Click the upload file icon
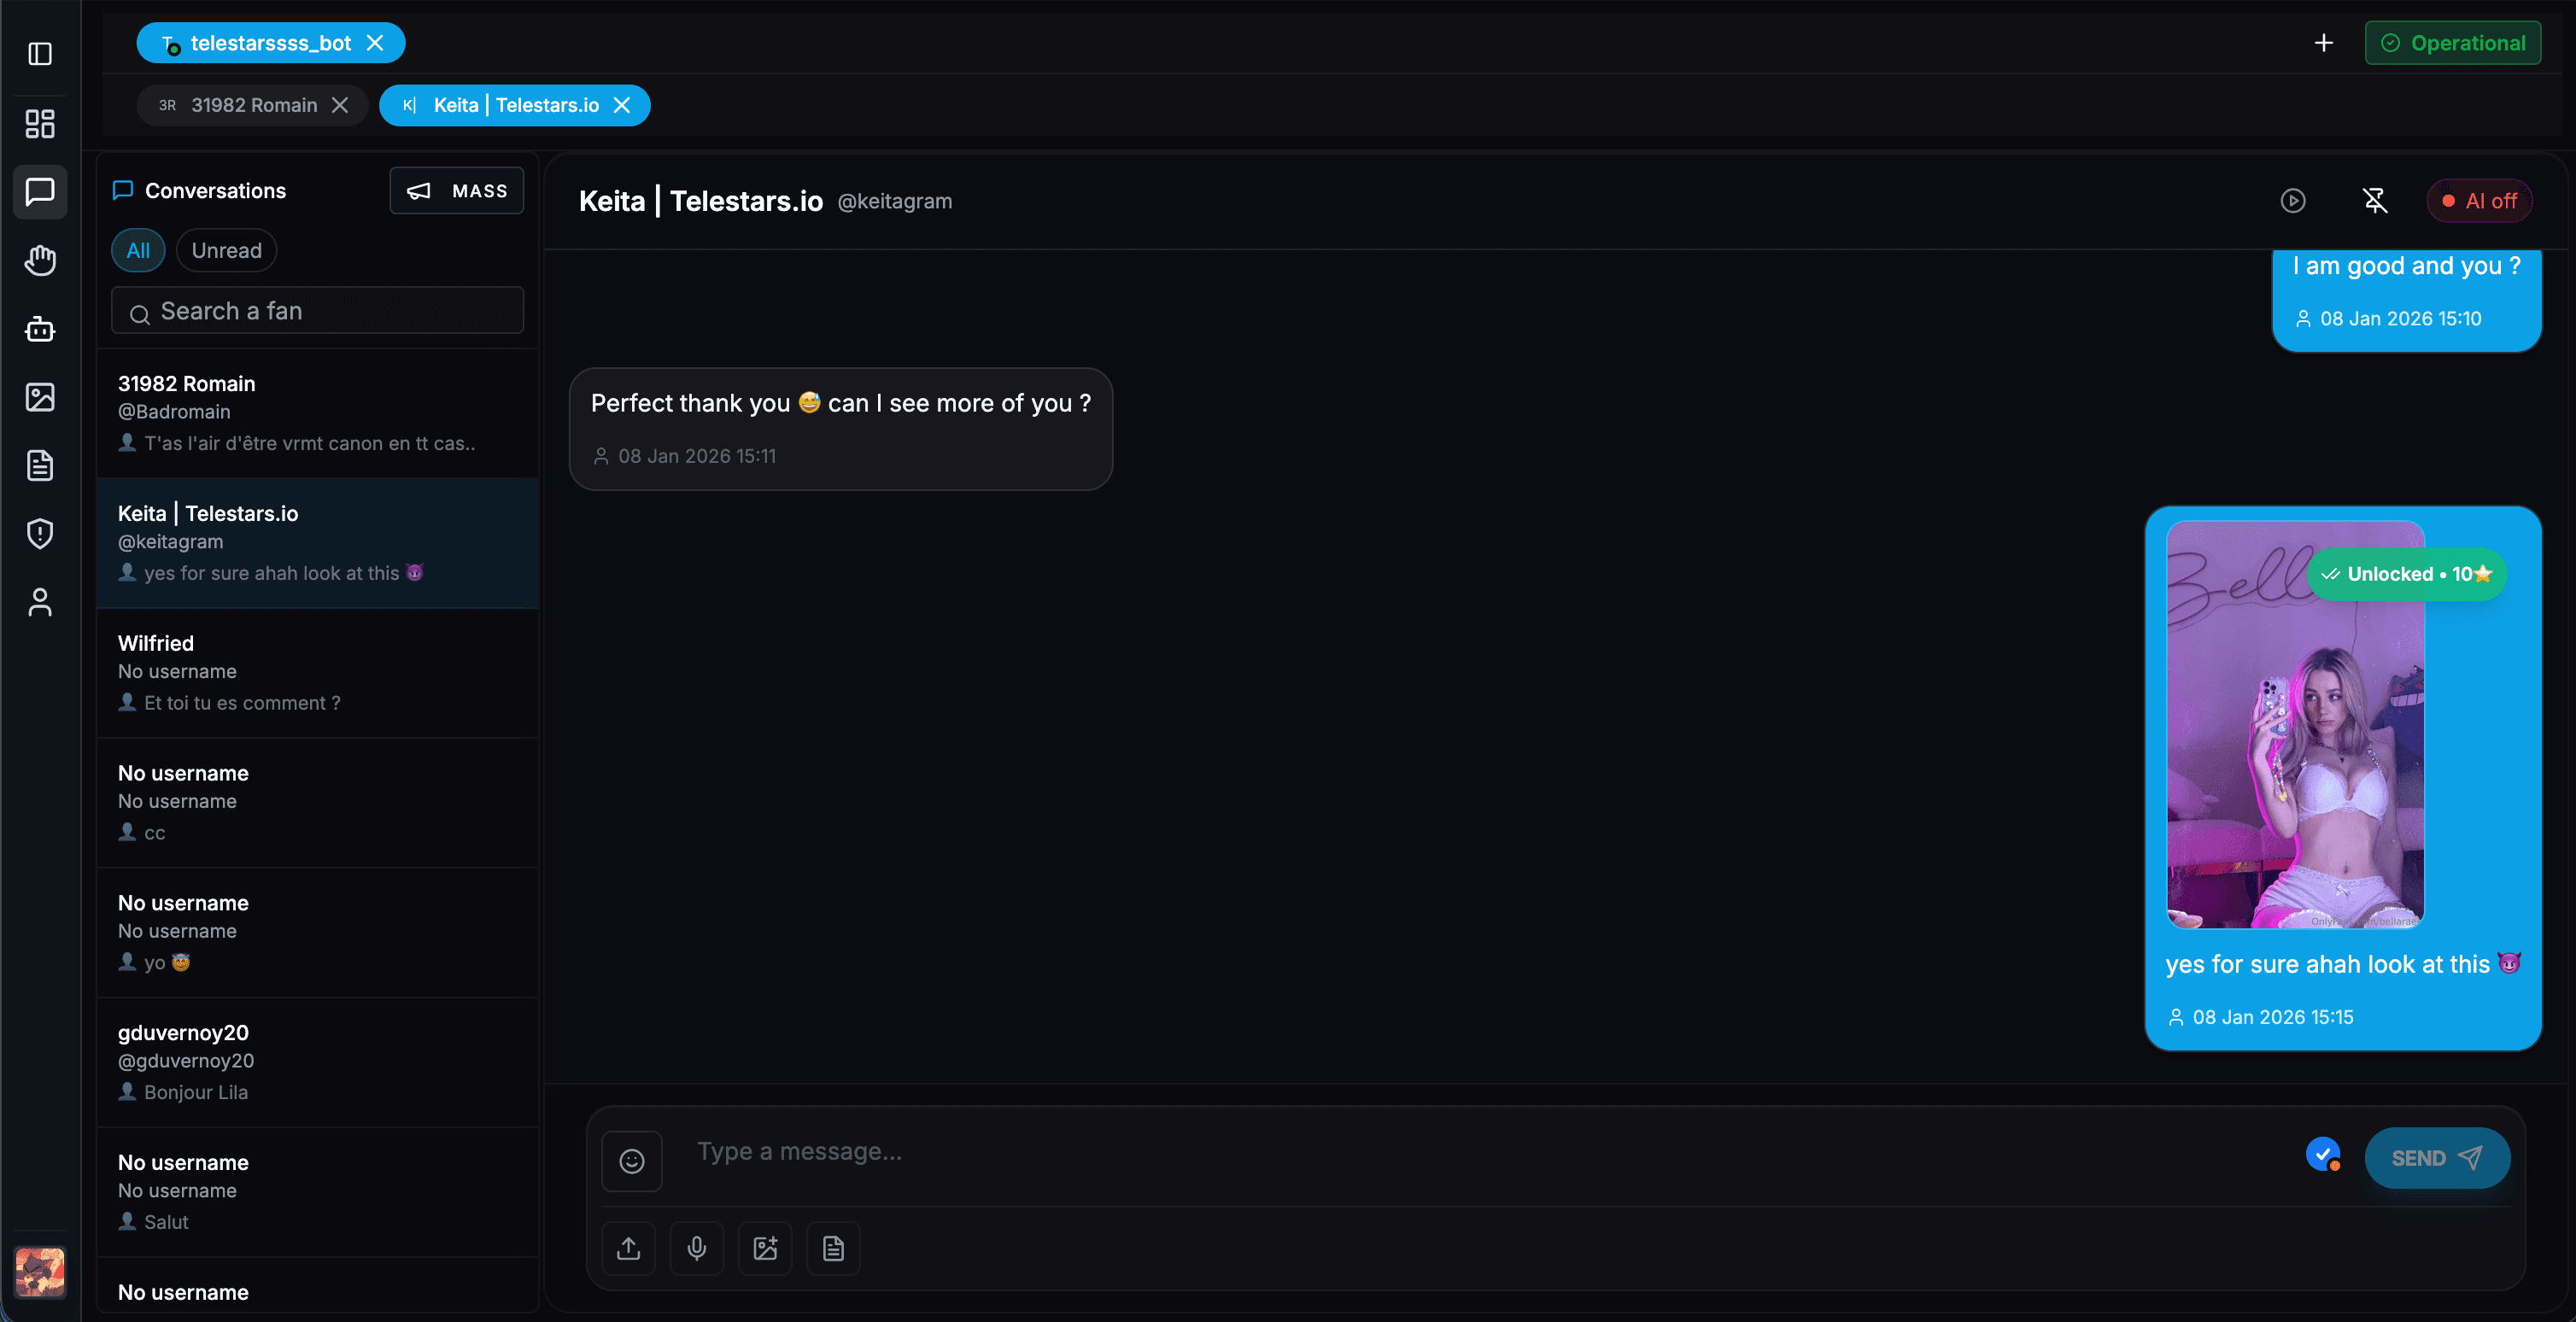 (628, 1248)
